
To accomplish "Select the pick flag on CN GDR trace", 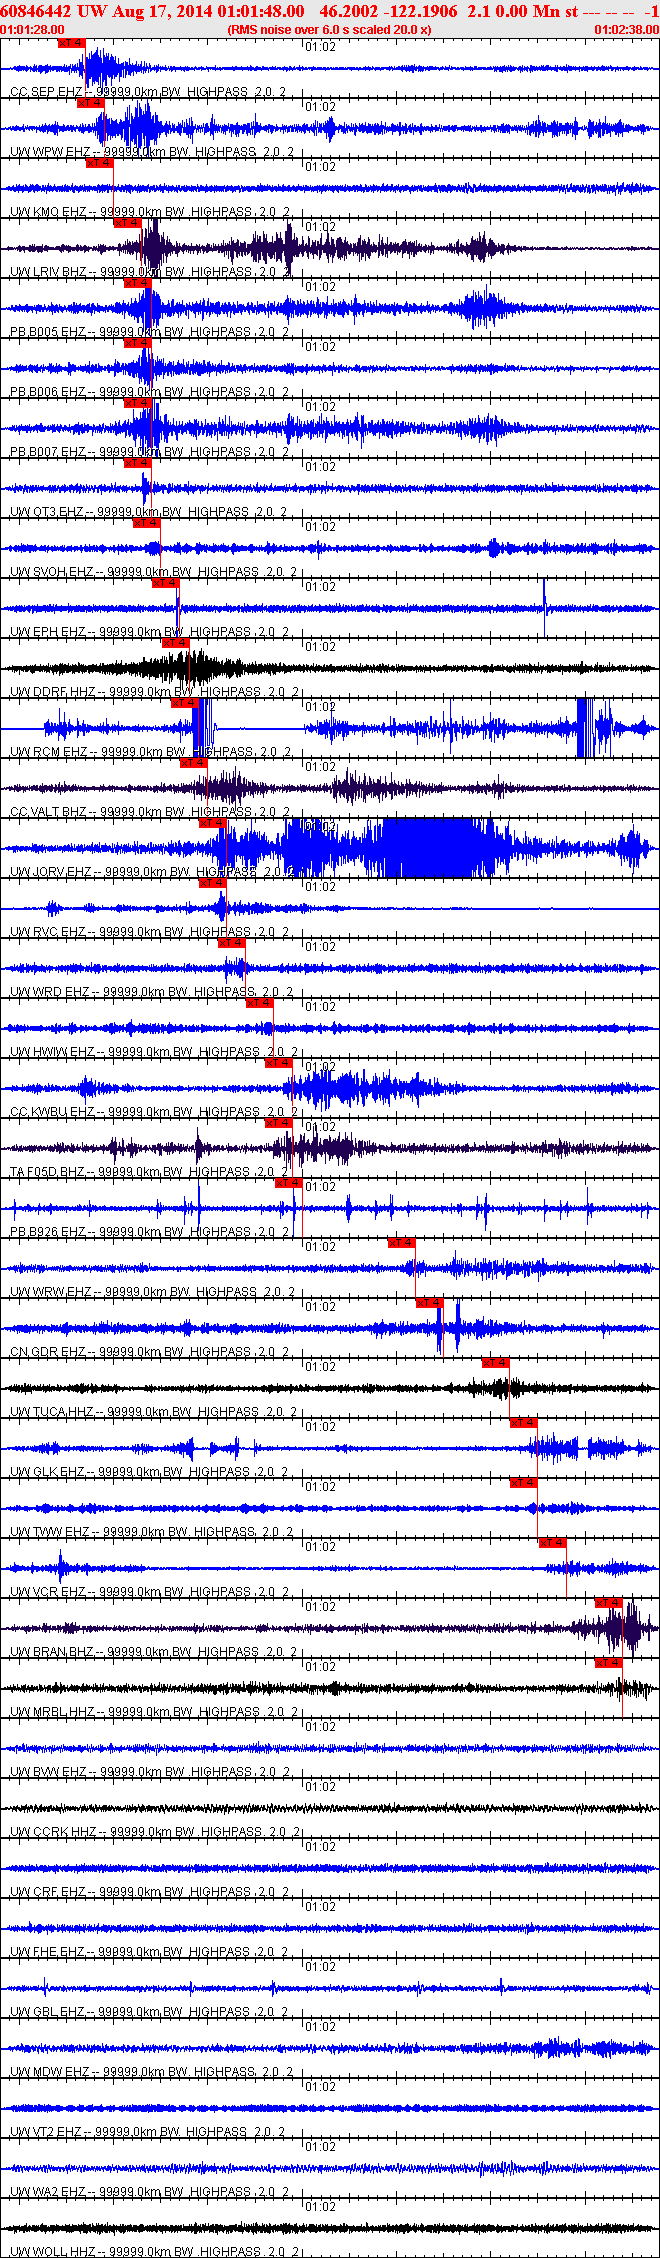I will (430, 1303).
